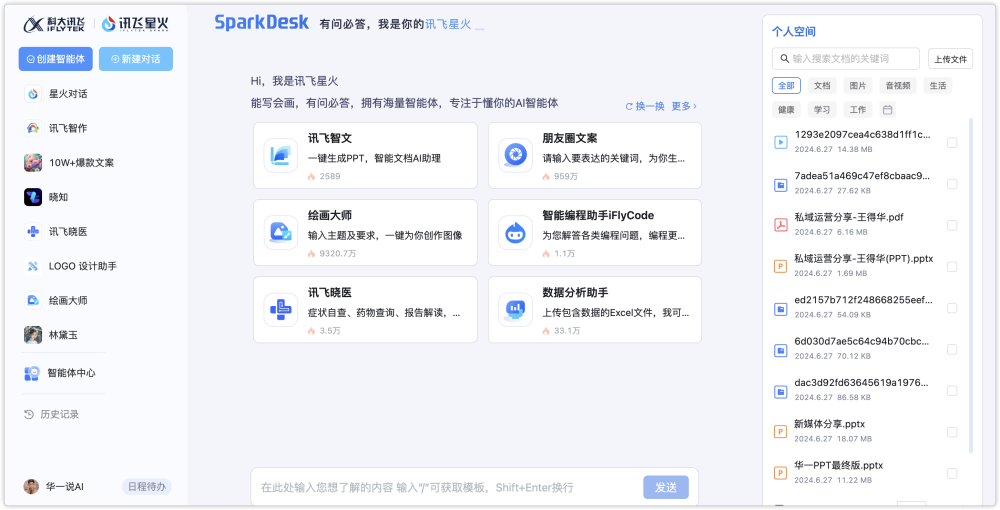This screenshot has width=1000, height=510.
Task: Open file ed2157b712f248668255eef
Action: click(x=864, y=300)
